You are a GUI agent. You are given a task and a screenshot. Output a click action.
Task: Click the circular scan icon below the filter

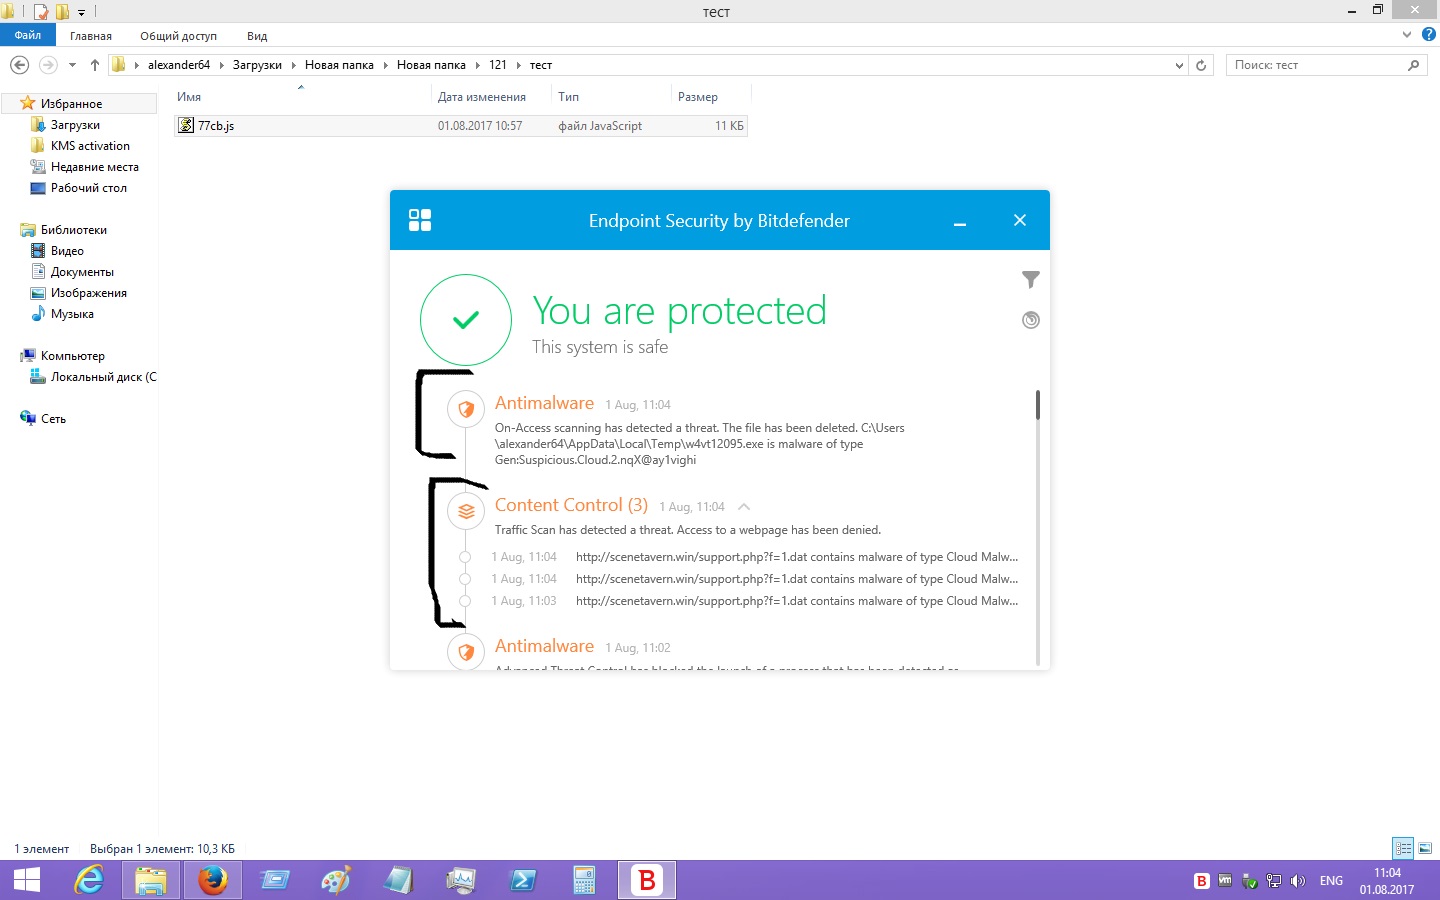click(x=1031, y=320)
